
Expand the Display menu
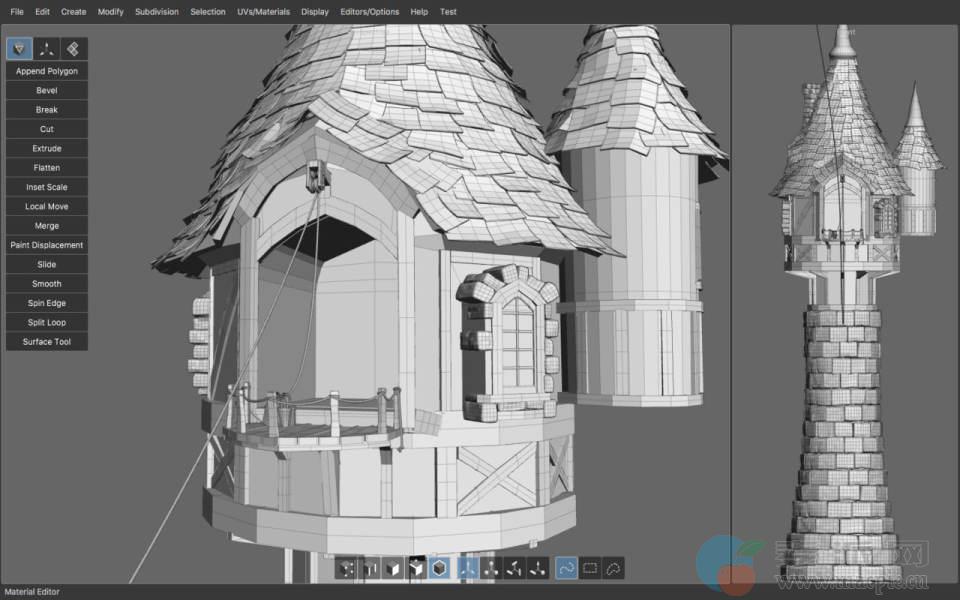tap(314, 12)
